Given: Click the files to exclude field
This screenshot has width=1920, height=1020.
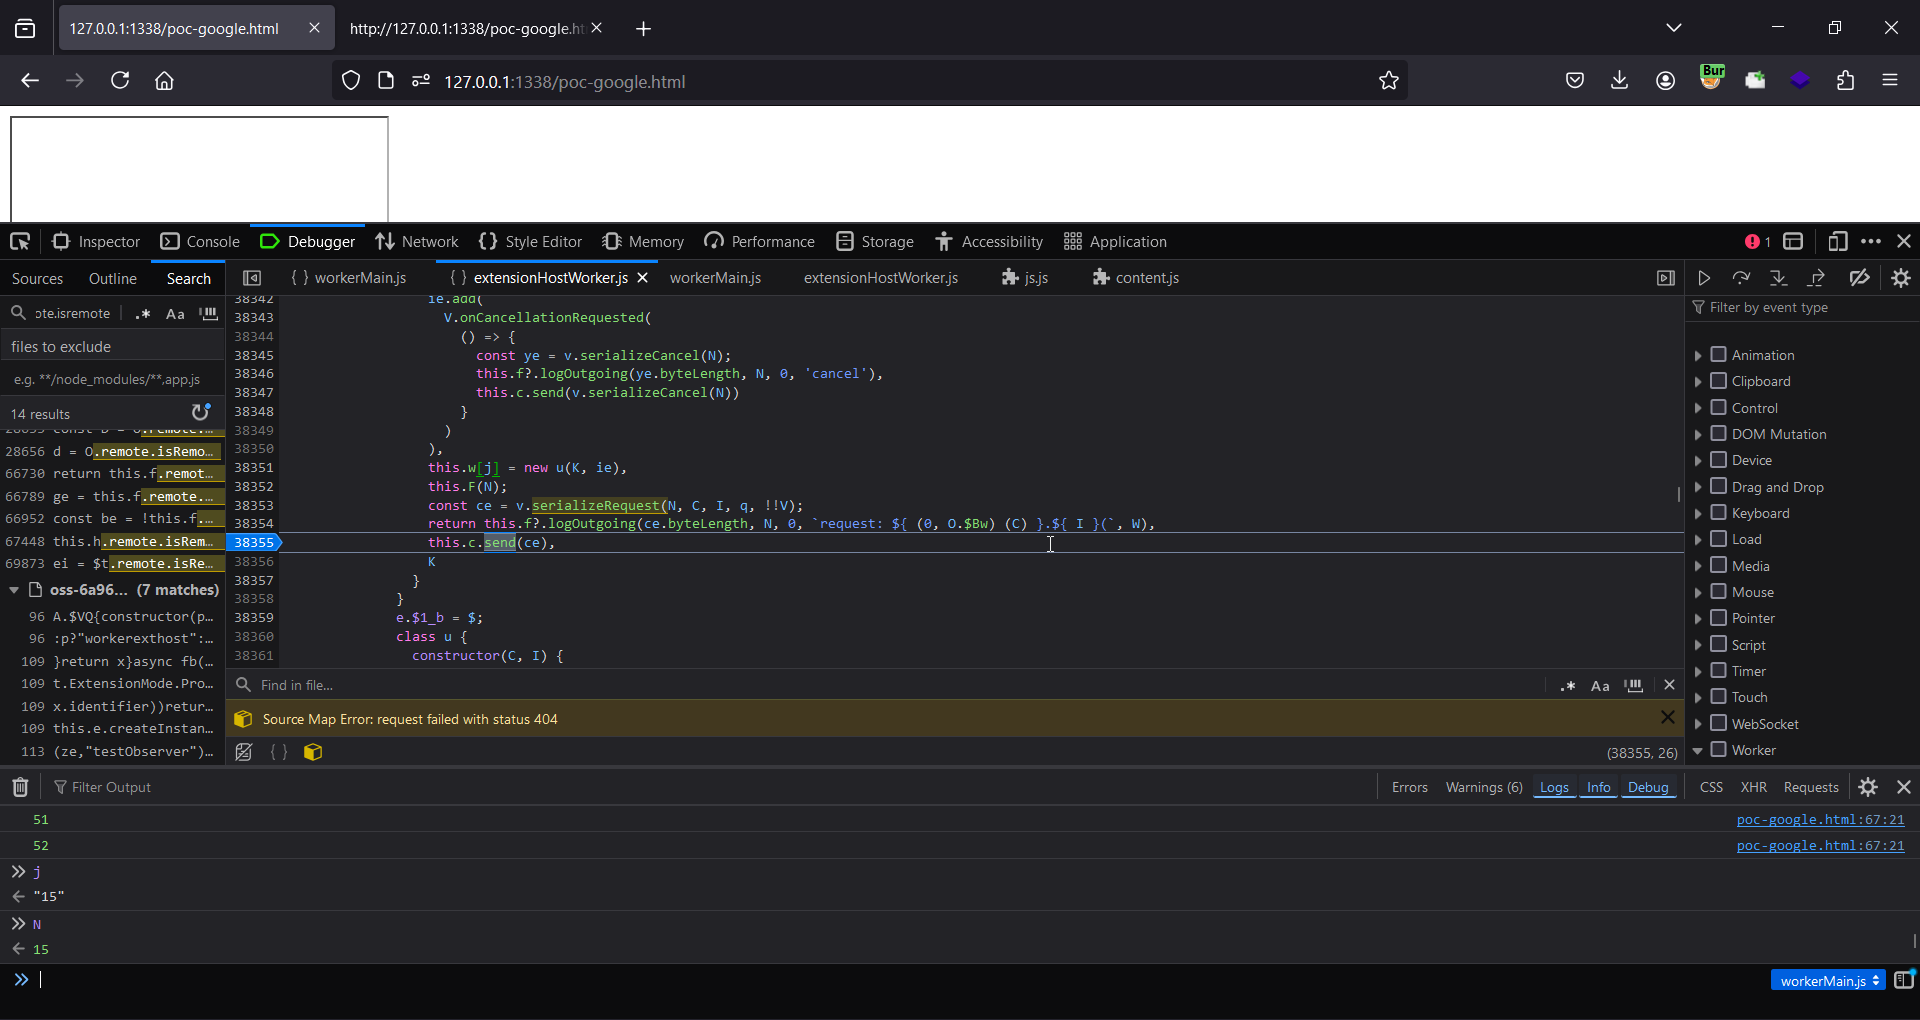Looking at the screenshot, I should (x=113, y=346).
